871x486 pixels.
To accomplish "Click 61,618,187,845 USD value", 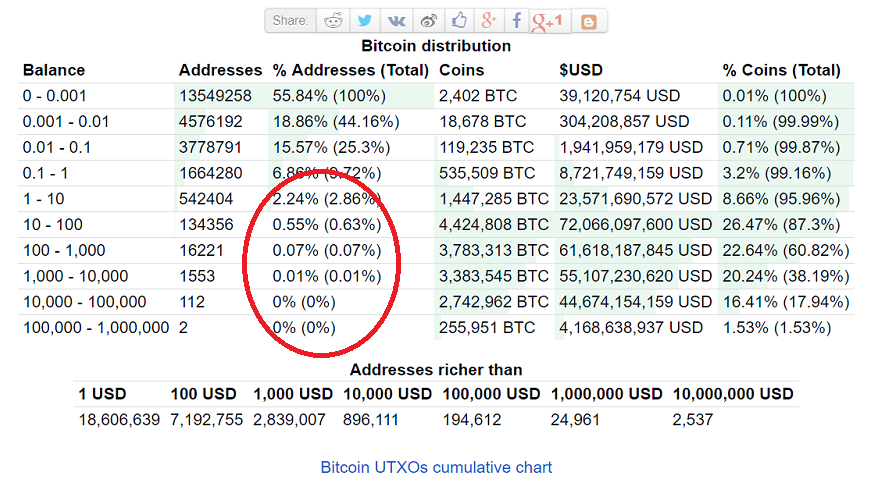I will point(635,250).
